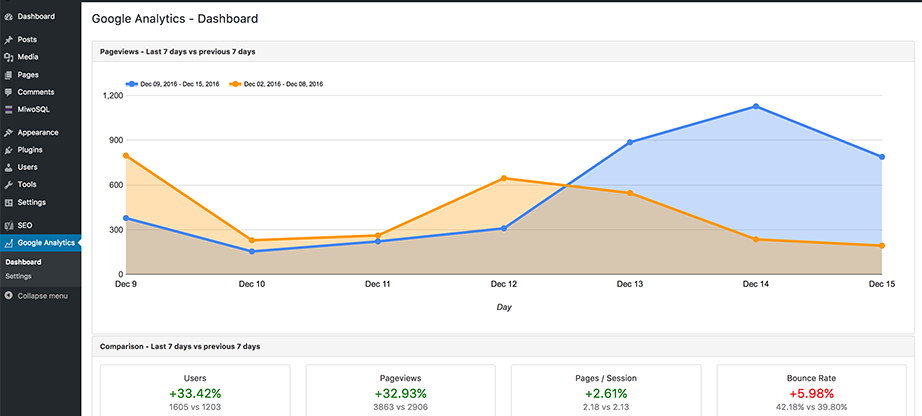The width and height of the screenshot is (922, 416).
Task: Click the Comments speech bubble icon
Action: (x=8, y=92)
